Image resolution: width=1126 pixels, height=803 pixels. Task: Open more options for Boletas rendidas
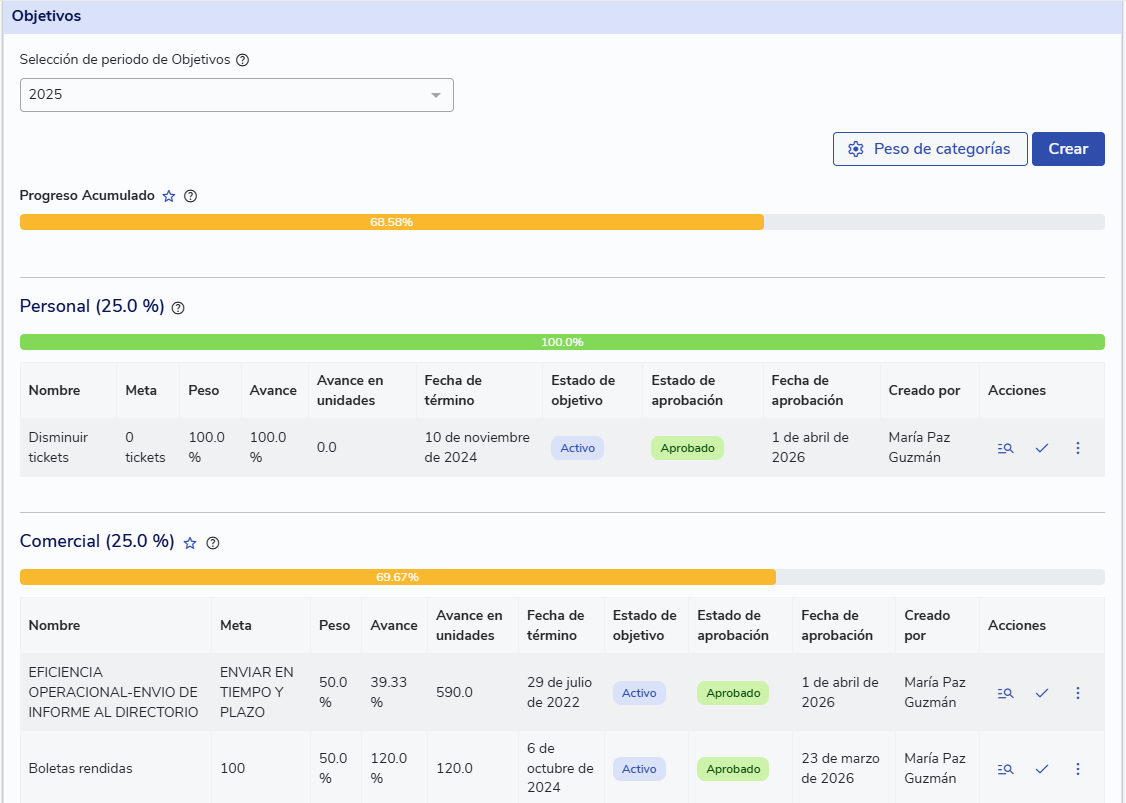(1078, 769)
